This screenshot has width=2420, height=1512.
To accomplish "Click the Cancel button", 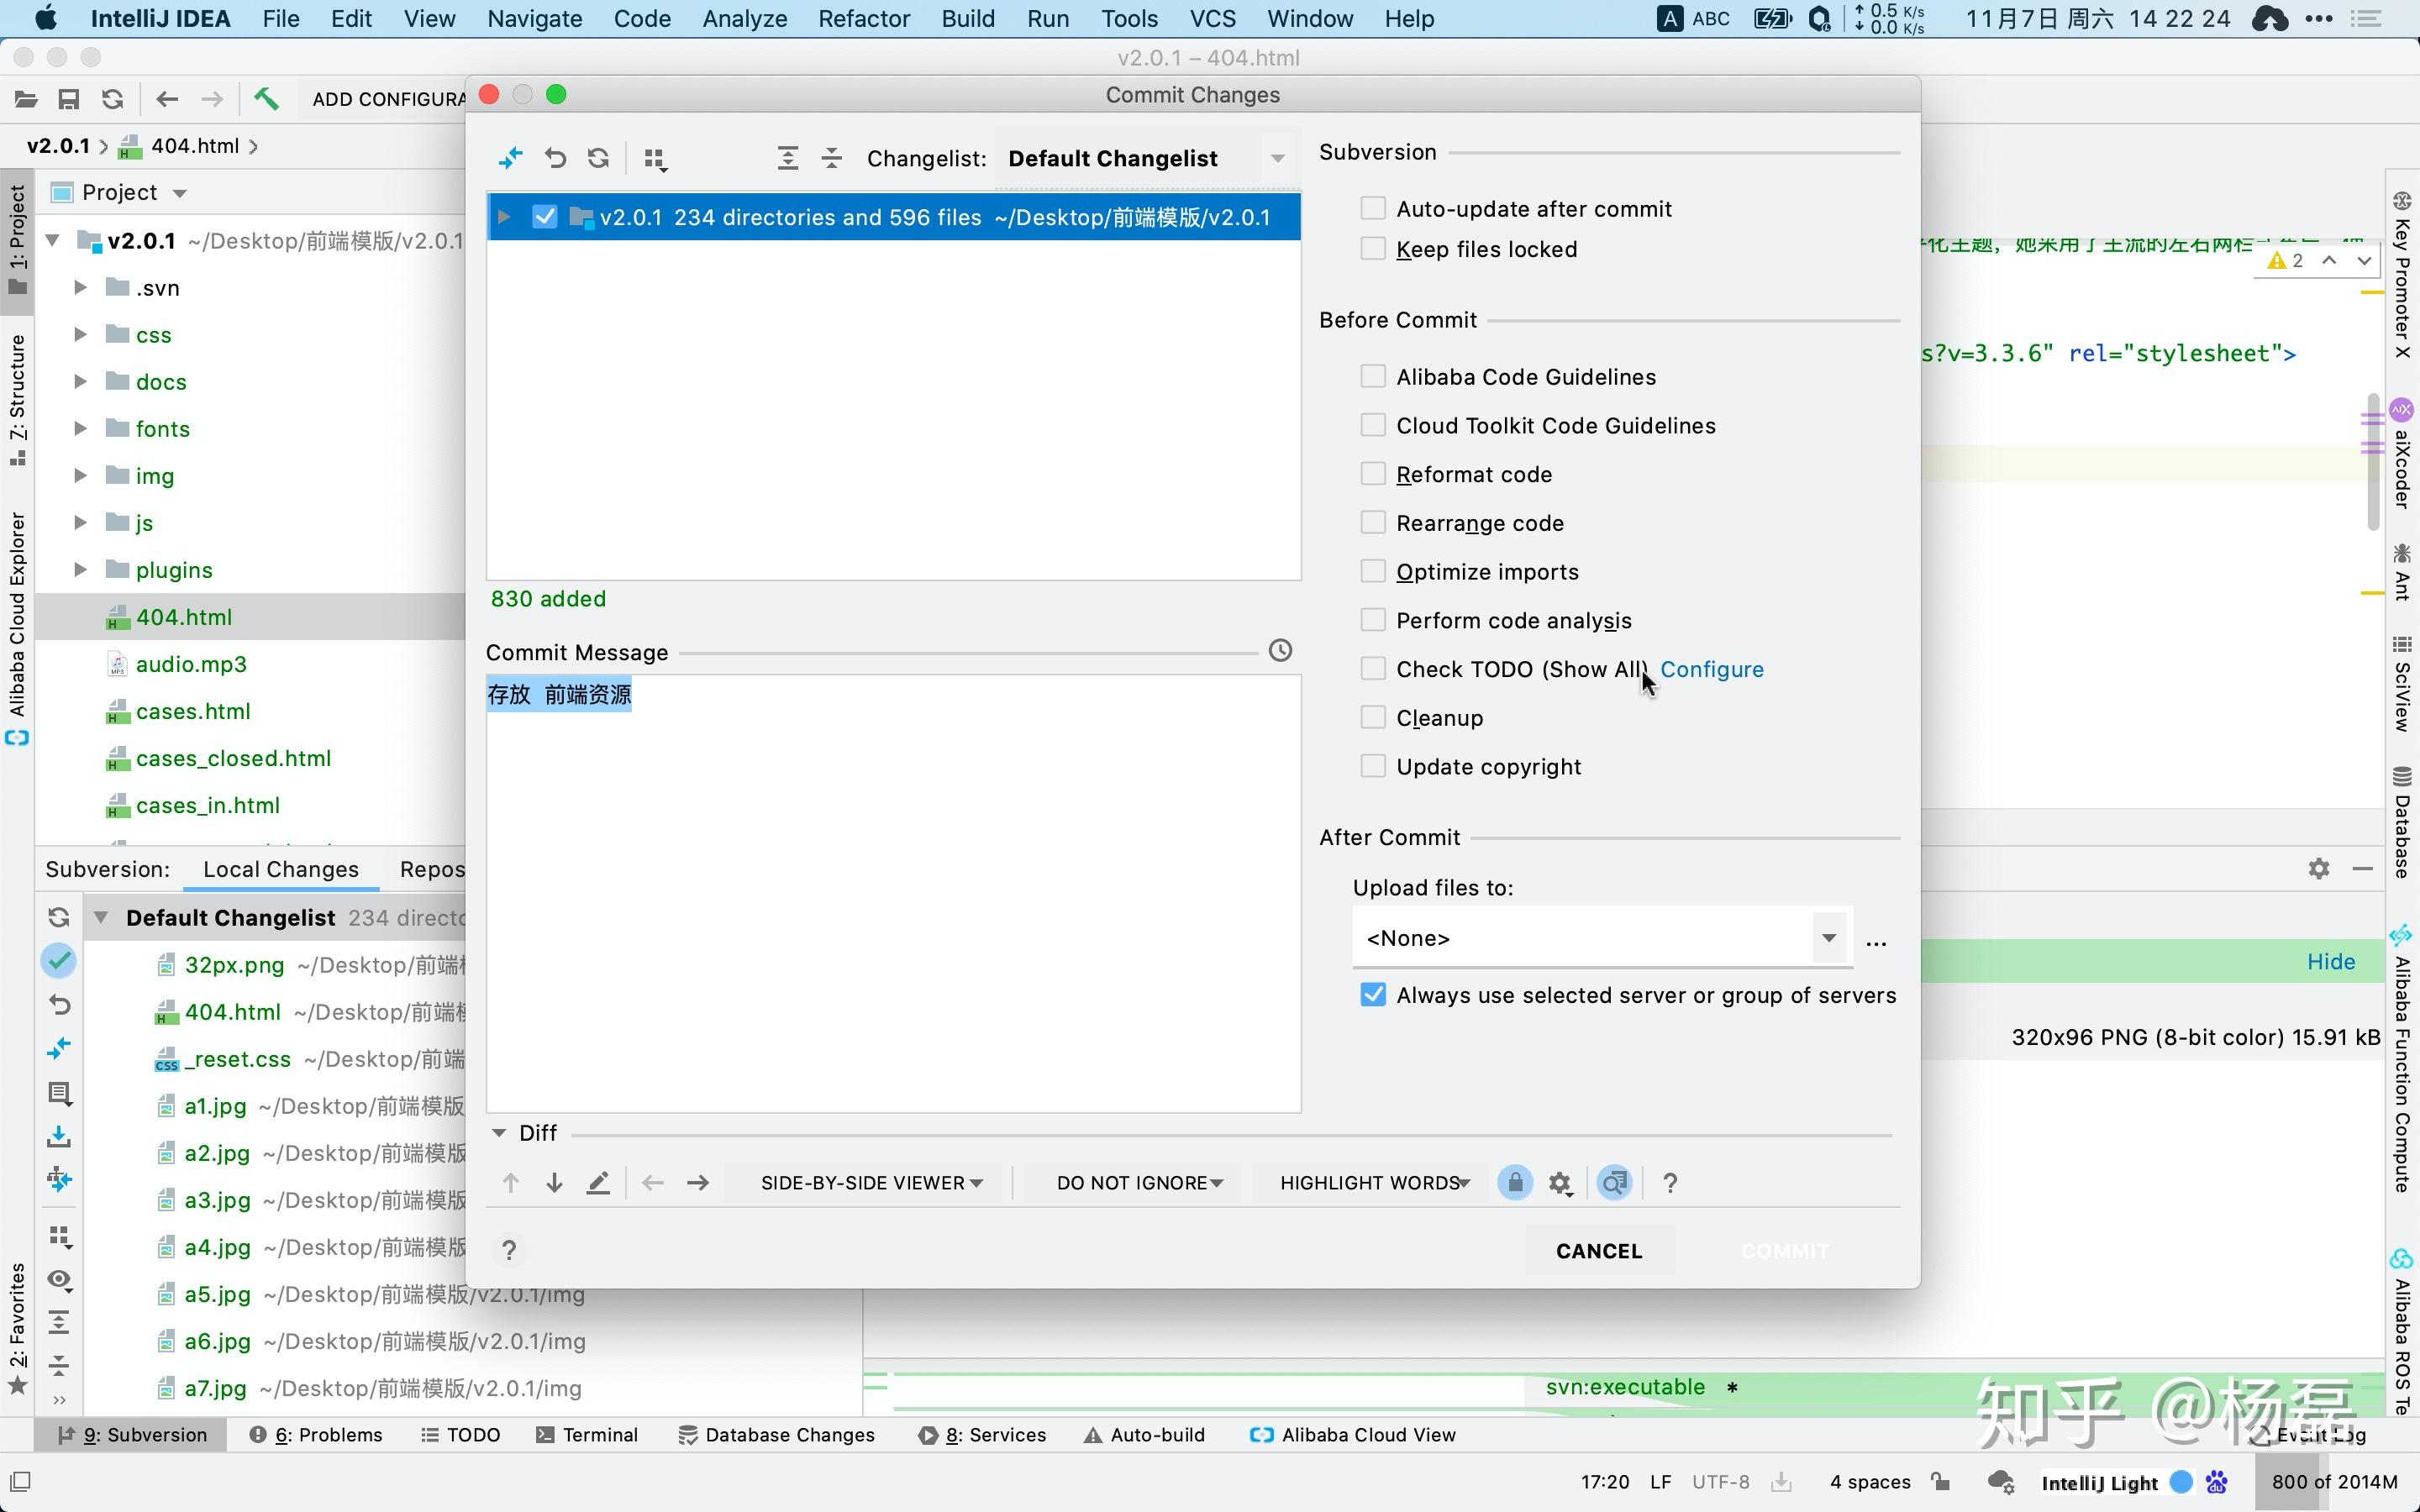I will (x=1598, y=1251).
